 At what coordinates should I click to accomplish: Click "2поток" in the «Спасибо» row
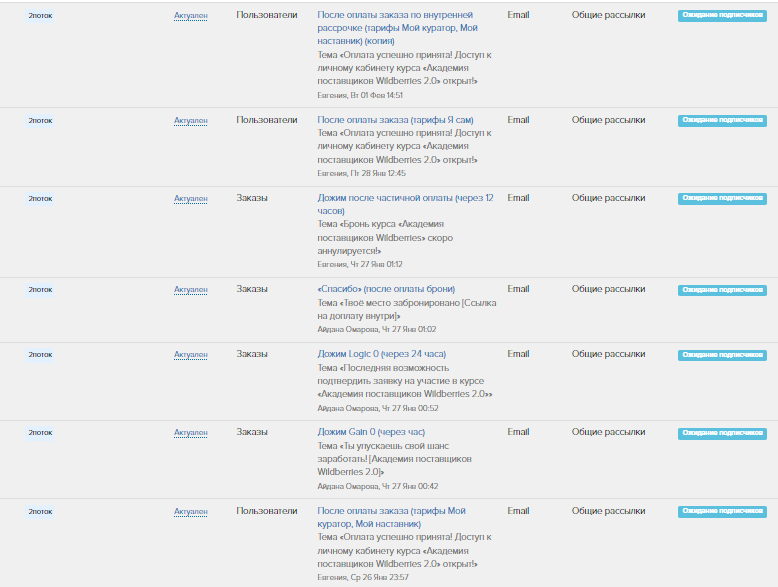tap(40, 290)
